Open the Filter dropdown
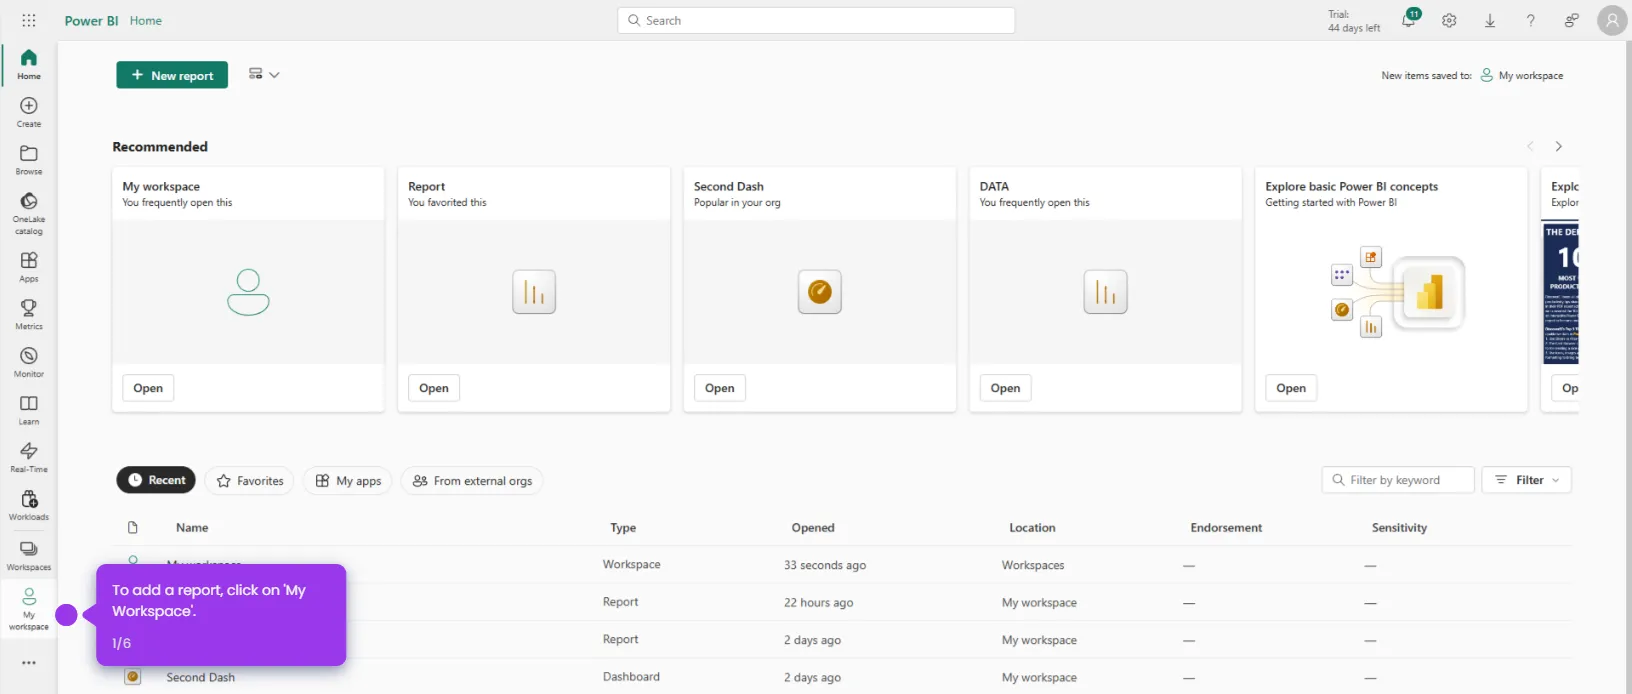 tap(1527, 480)
